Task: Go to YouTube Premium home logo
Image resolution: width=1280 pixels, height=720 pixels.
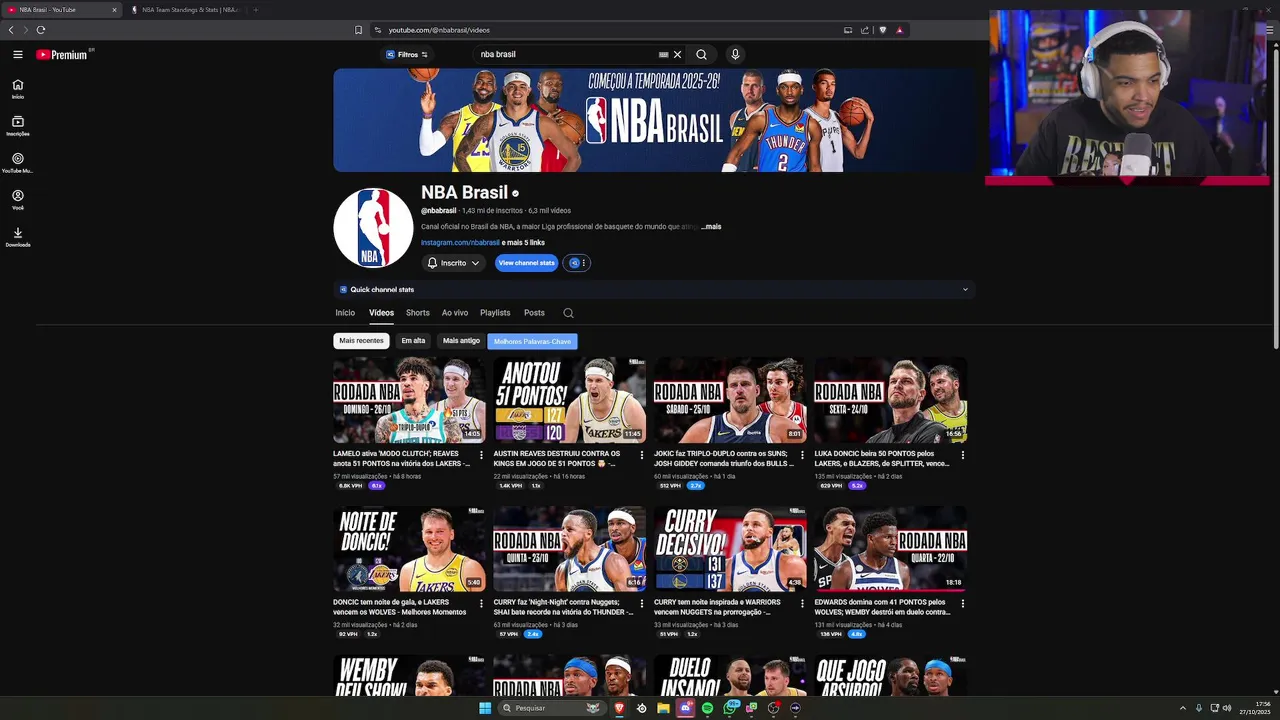Action: coord(64,55)
